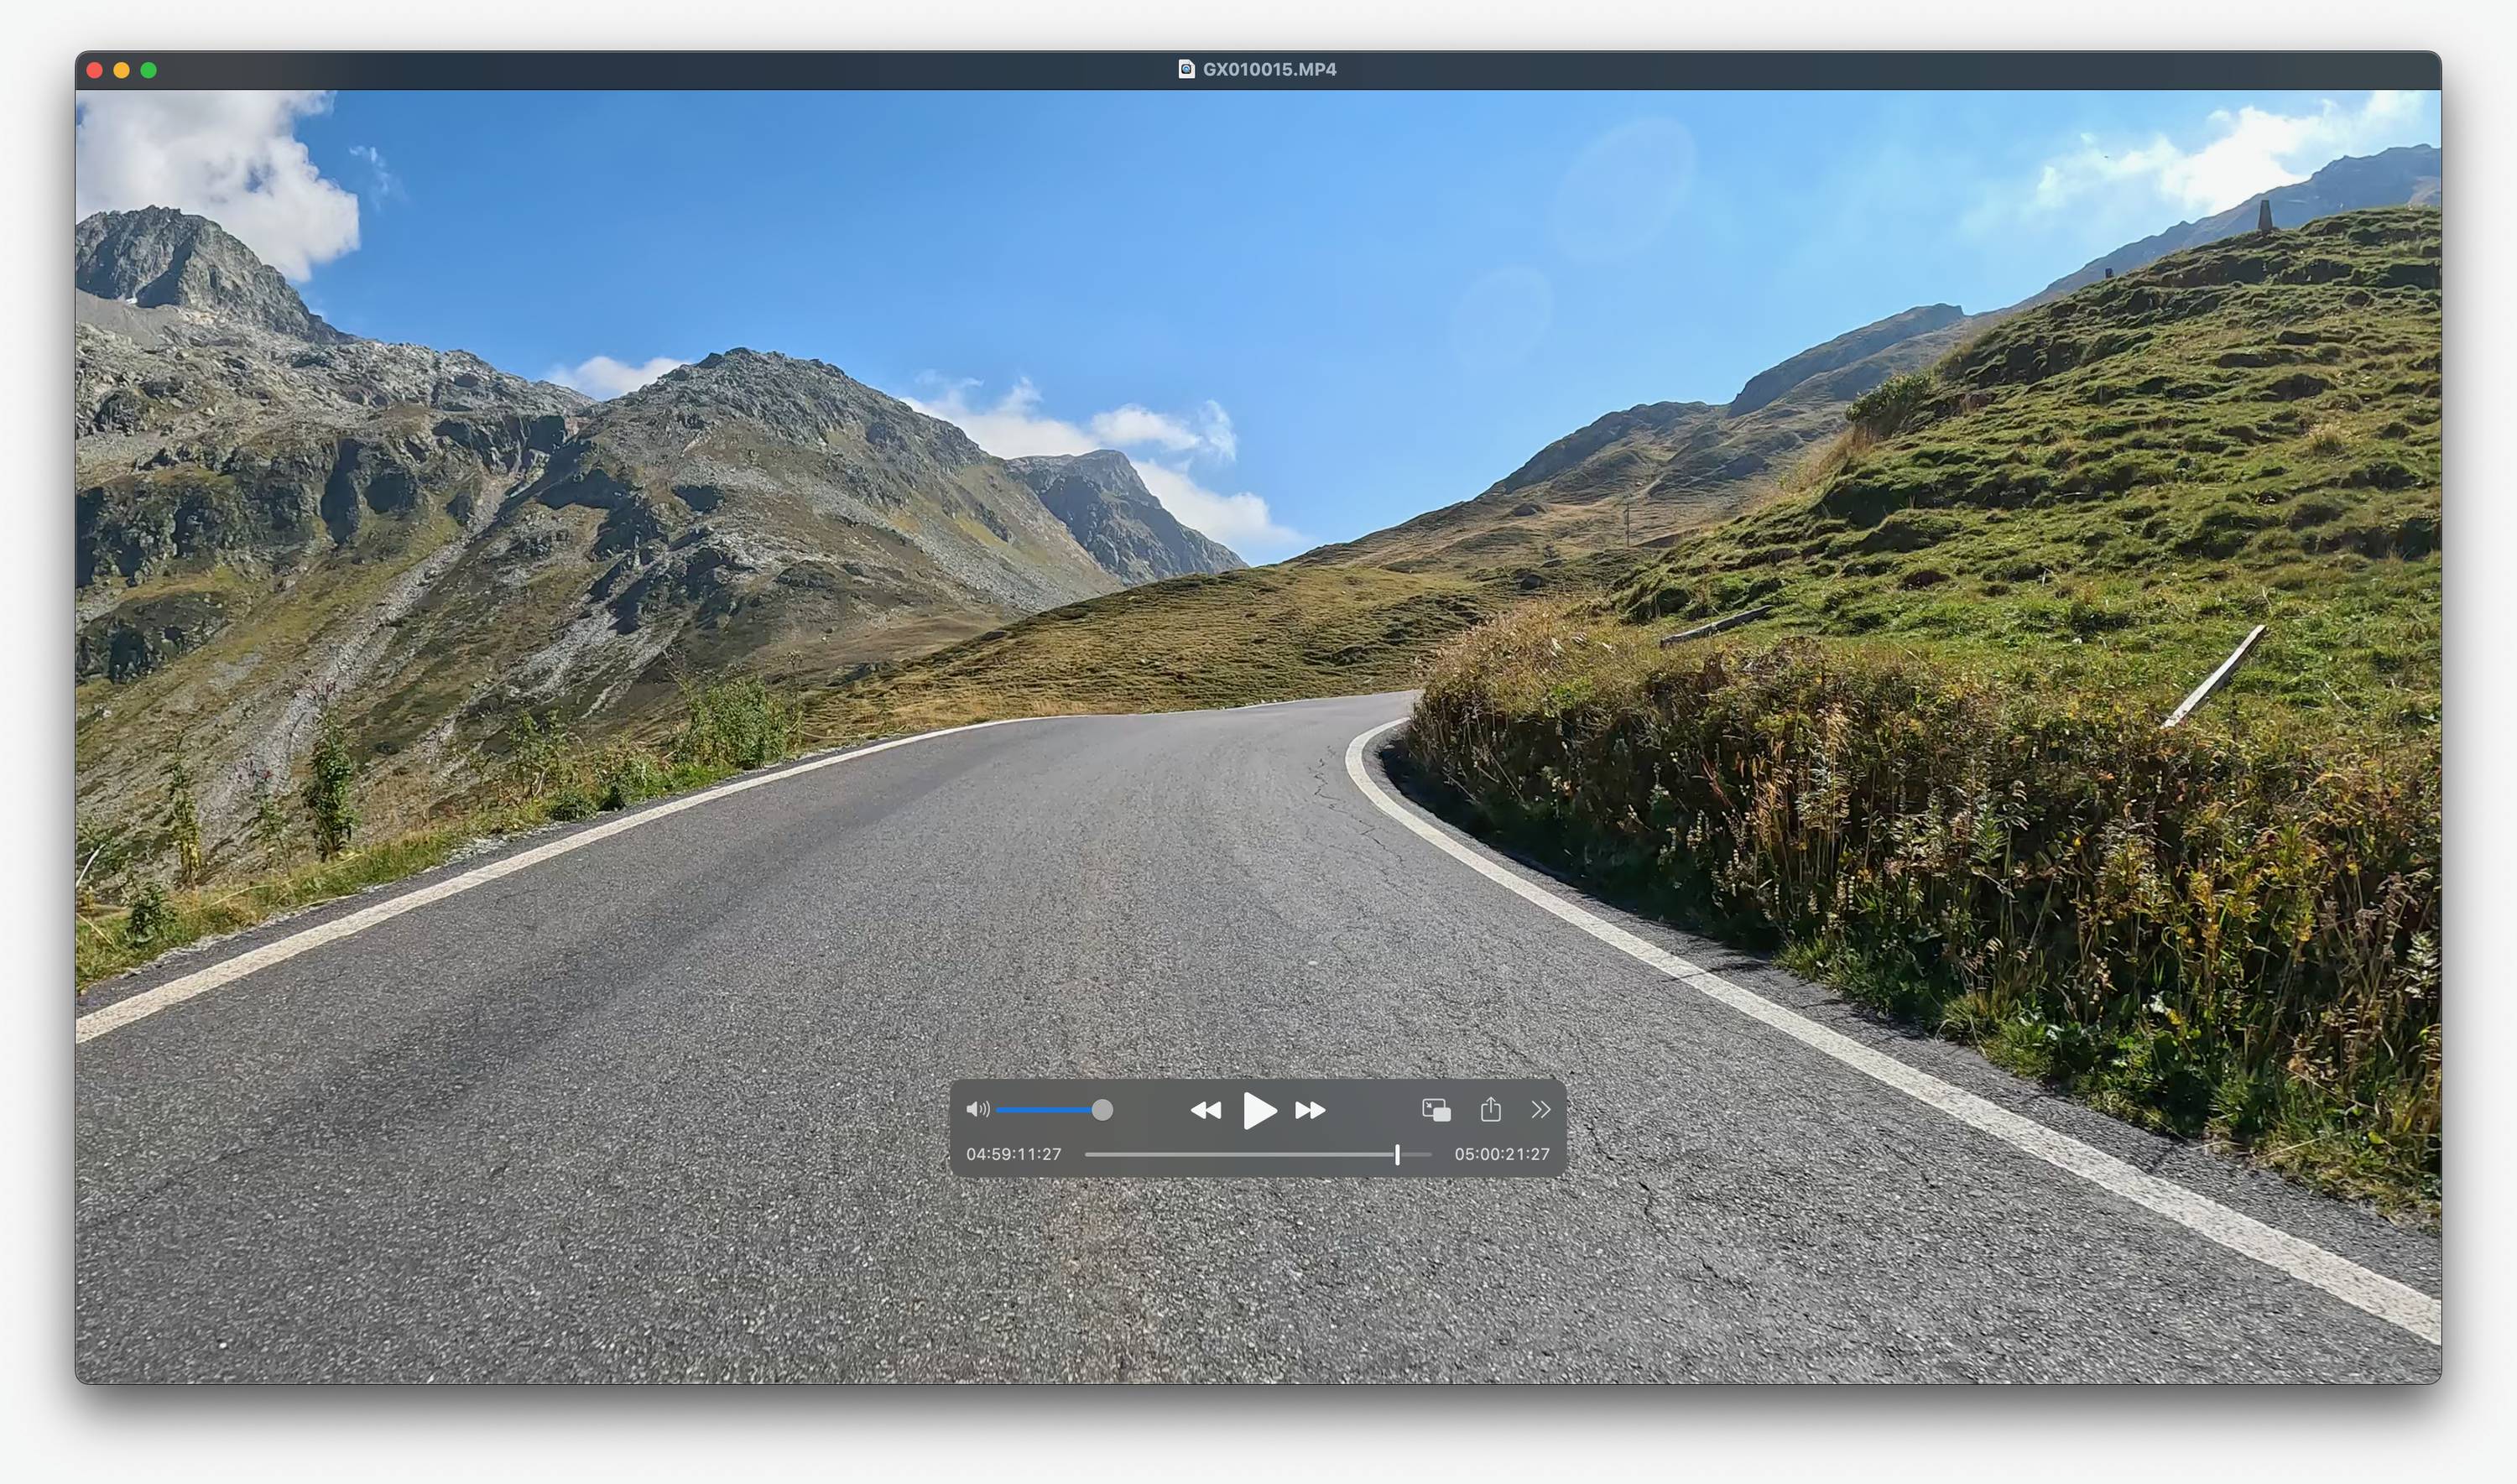Expand more options with double chevron
Screen dimensions: 2517x1484
pyautogui.click(x=1540, y=1109)
